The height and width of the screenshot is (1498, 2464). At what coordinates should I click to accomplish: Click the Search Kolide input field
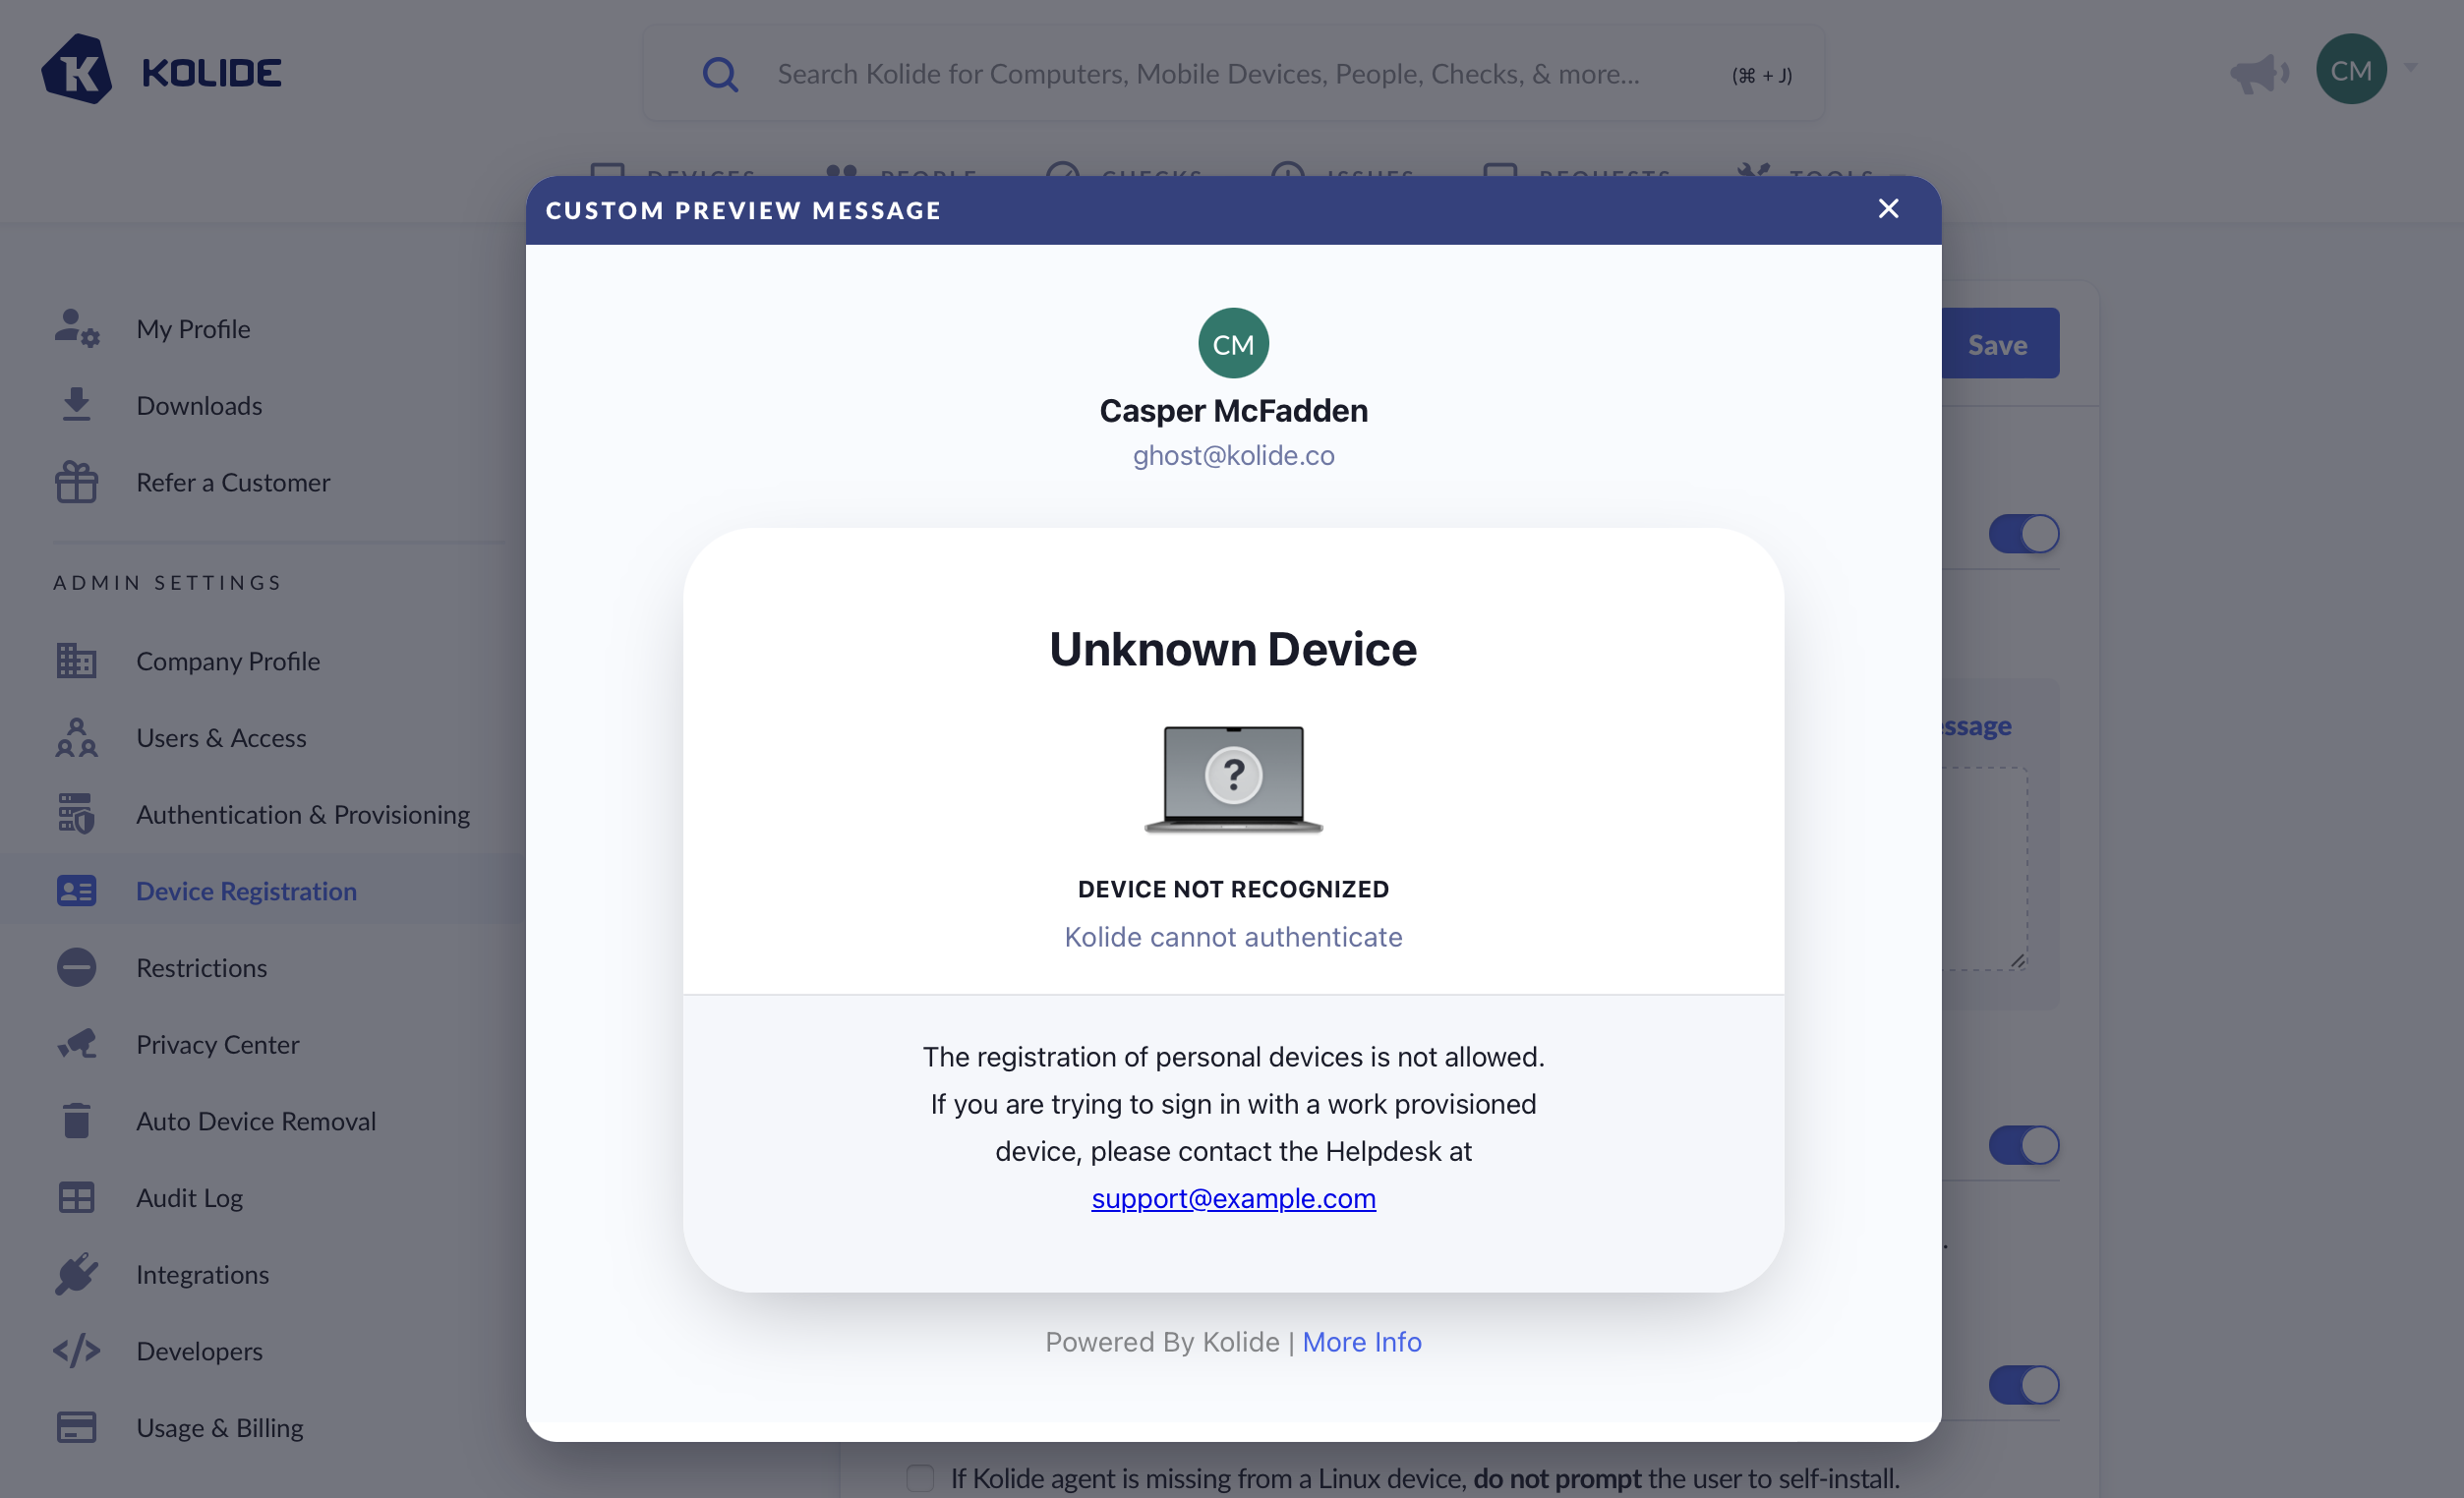click(x=1208, y=74)
